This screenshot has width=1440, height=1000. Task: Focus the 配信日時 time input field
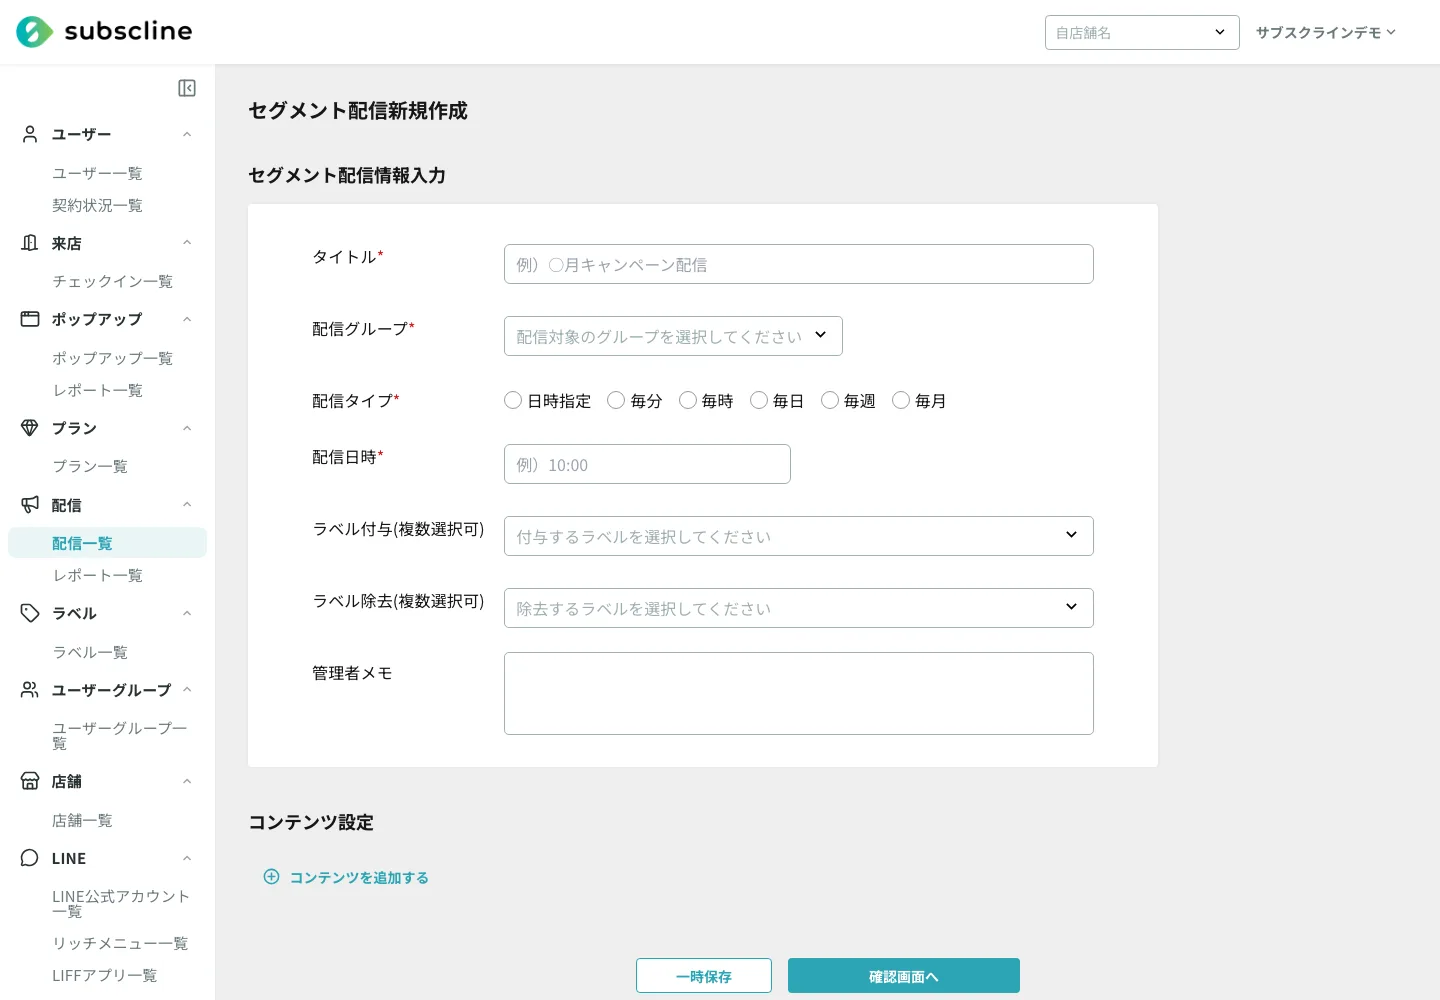pyautogui.click(x=647, y=464)
